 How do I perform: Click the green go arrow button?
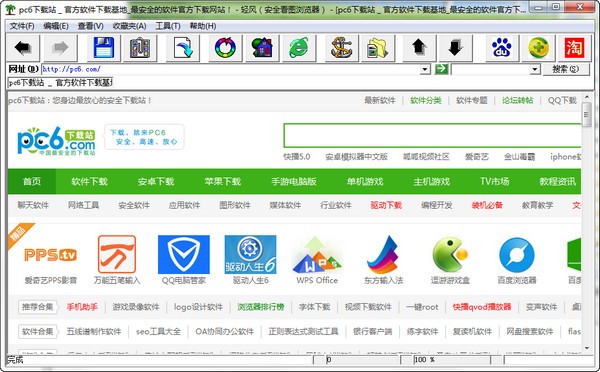441,69
